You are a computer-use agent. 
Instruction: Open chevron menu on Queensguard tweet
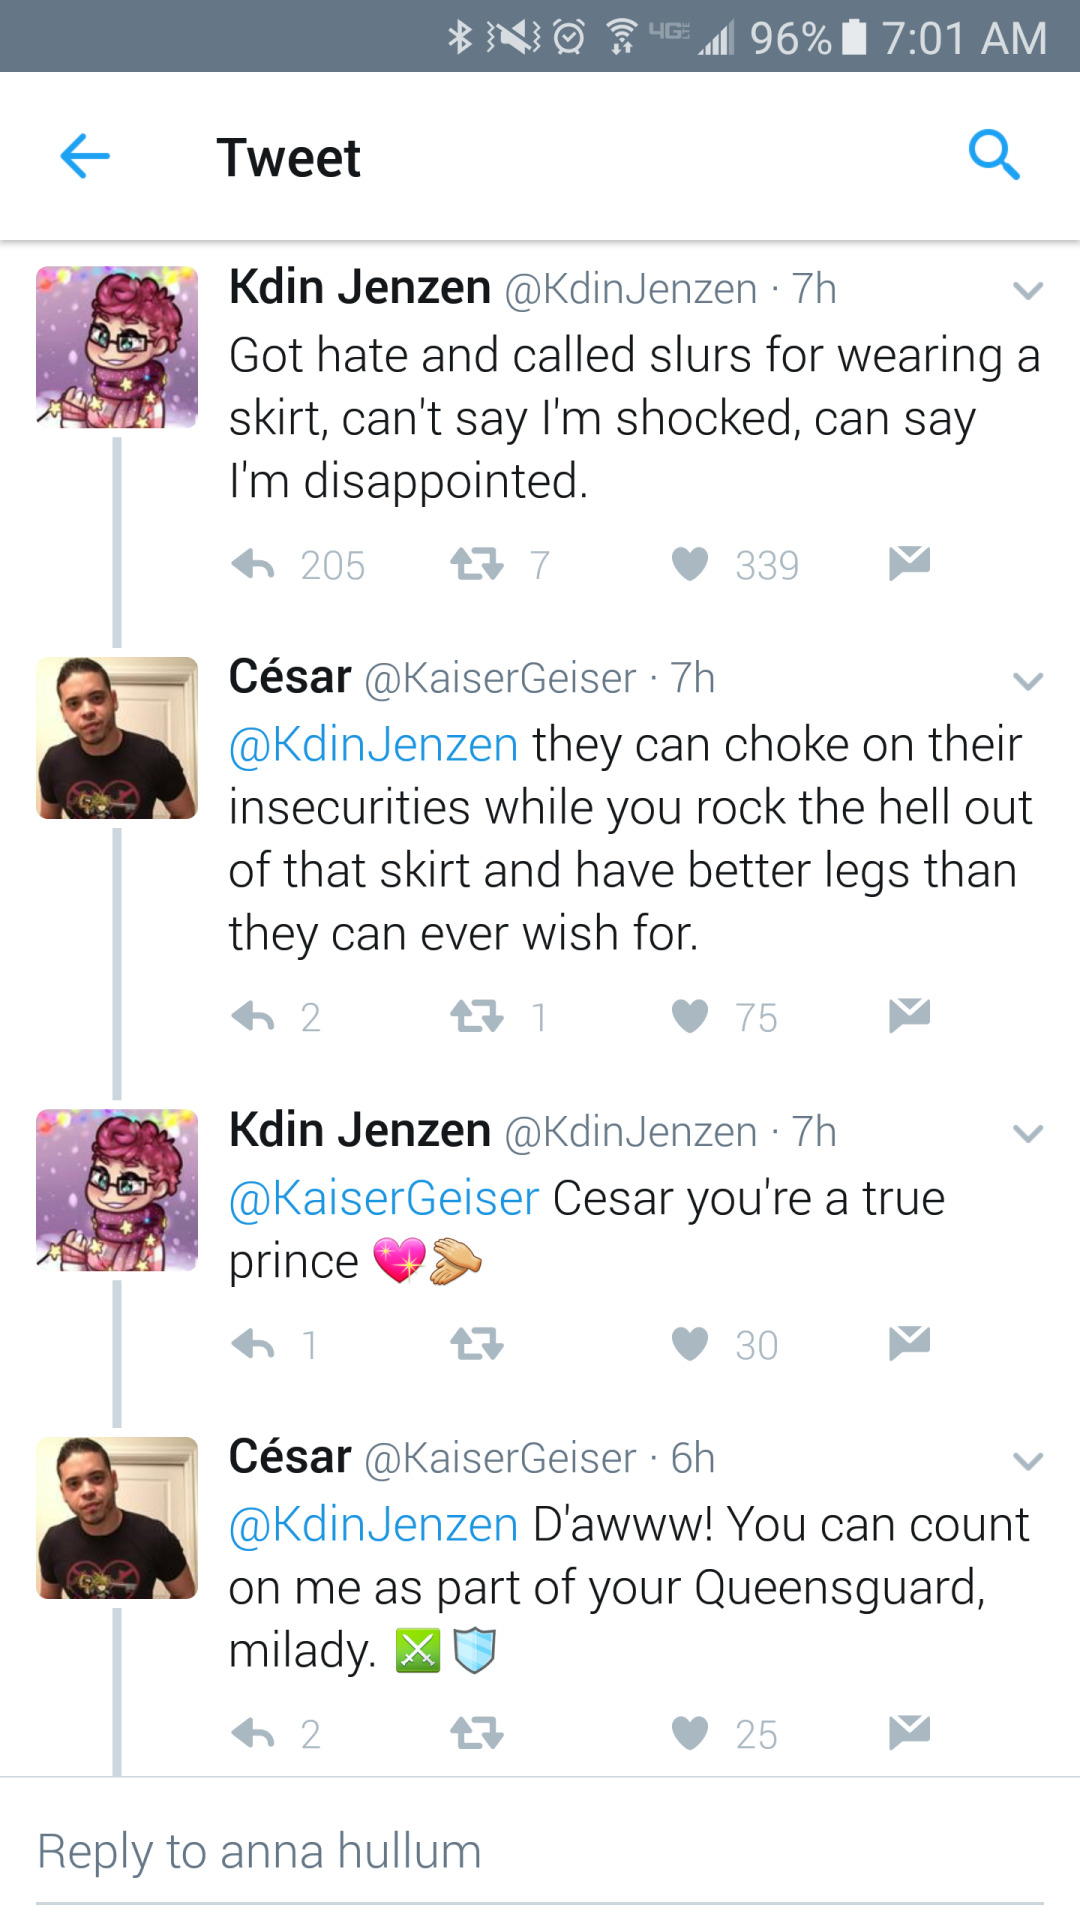tap(1027, 1462)
